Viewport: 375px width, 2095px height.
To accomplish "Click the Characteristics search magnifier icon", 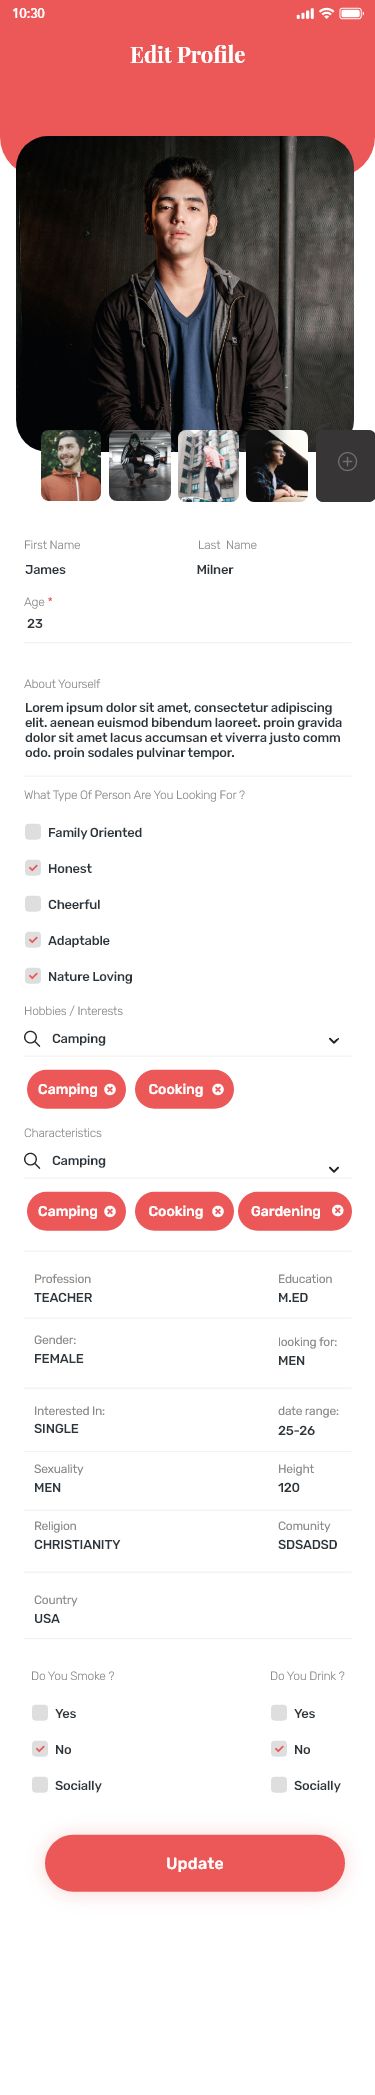I will (x=32, y=1160).
